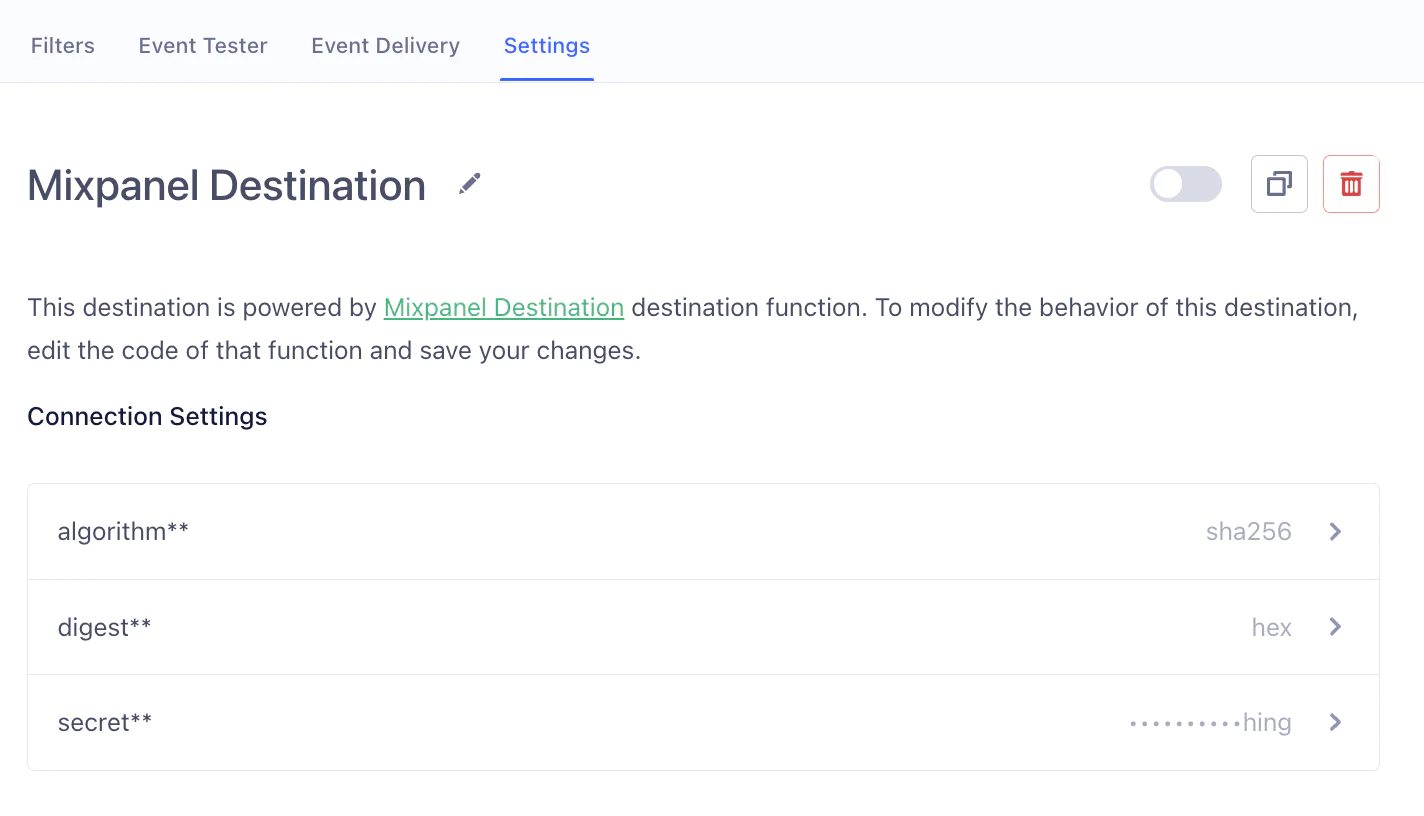
Task: Go to the Event Delivery tab
Action: [385, 46]
